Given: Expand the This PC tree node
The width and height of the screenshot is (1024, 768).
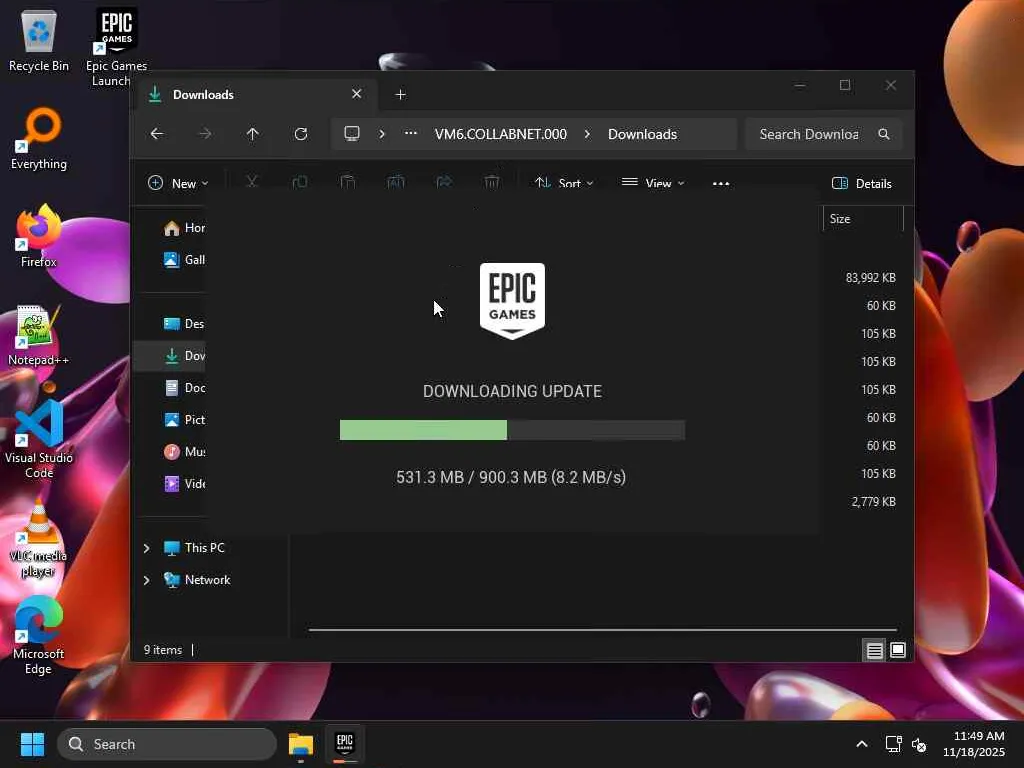Looking at the screenshot, I should pyautogui.click(x=147, y=548).
